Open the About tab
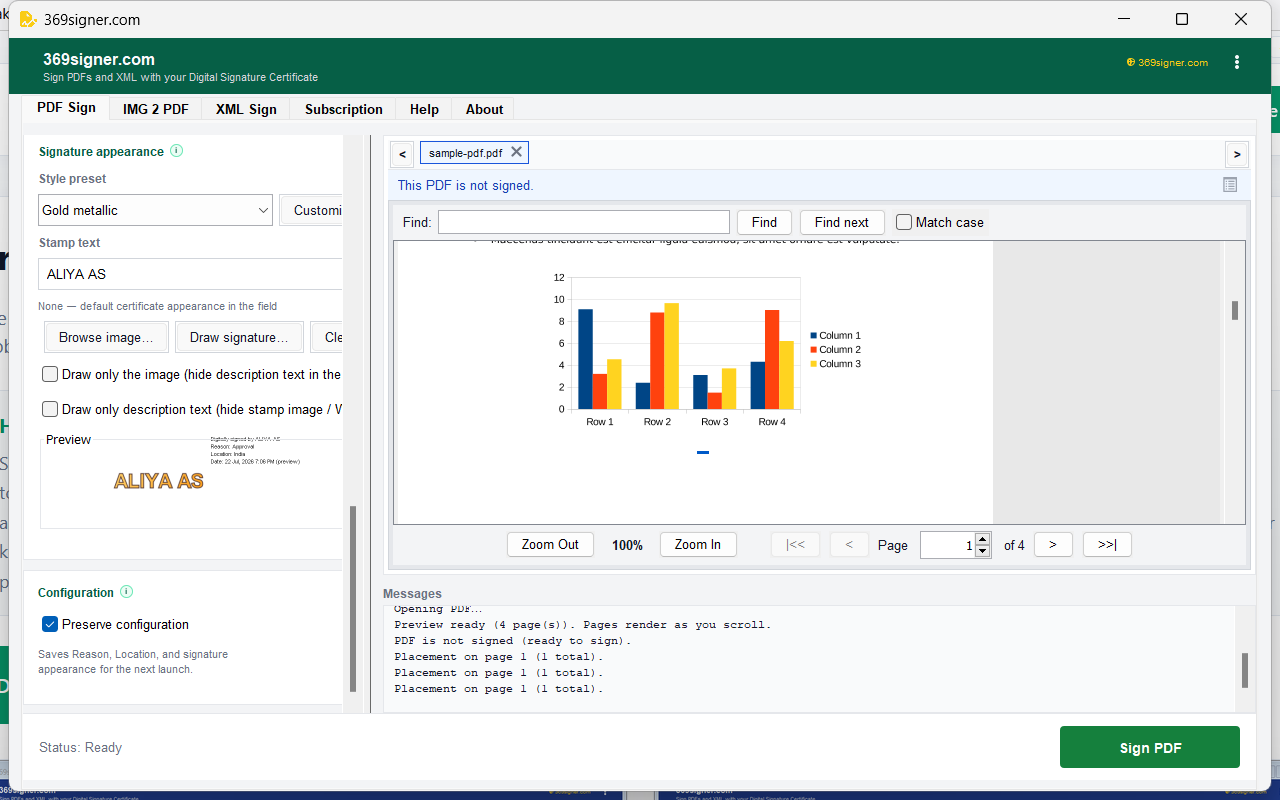The height and width of the screenshot is (800, 1280). 484,109
